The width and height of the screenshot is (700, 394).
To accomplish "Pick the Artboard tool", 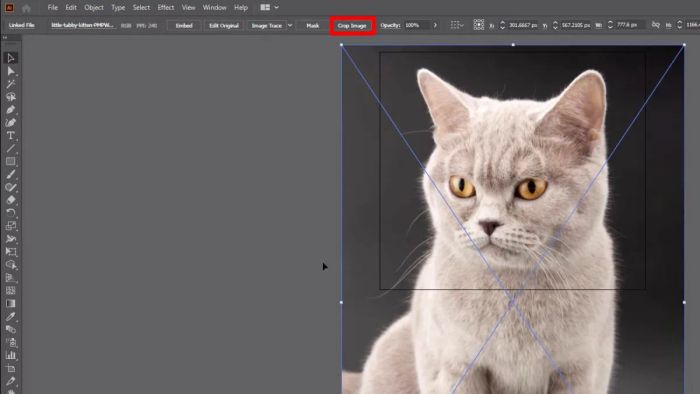I will 11,369.
